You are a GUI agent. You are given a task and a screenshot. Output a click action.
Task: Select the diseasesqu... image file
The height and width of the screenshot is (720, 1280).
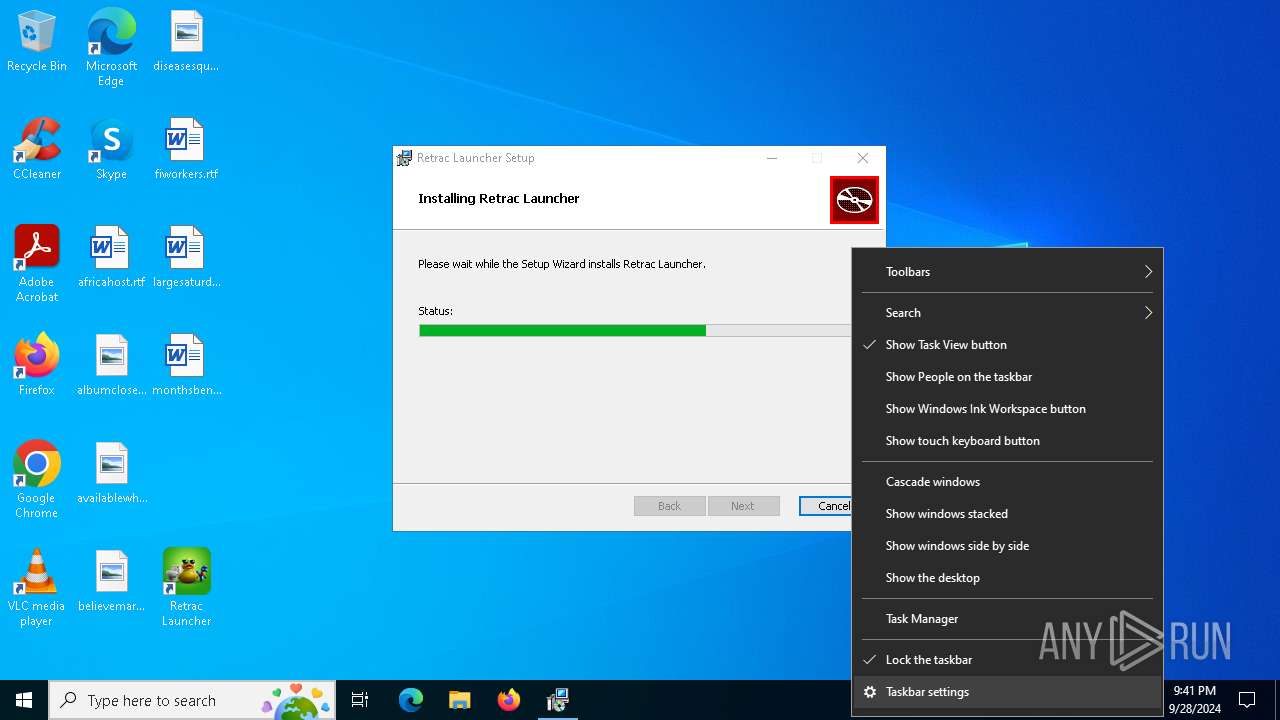point(186,41)
